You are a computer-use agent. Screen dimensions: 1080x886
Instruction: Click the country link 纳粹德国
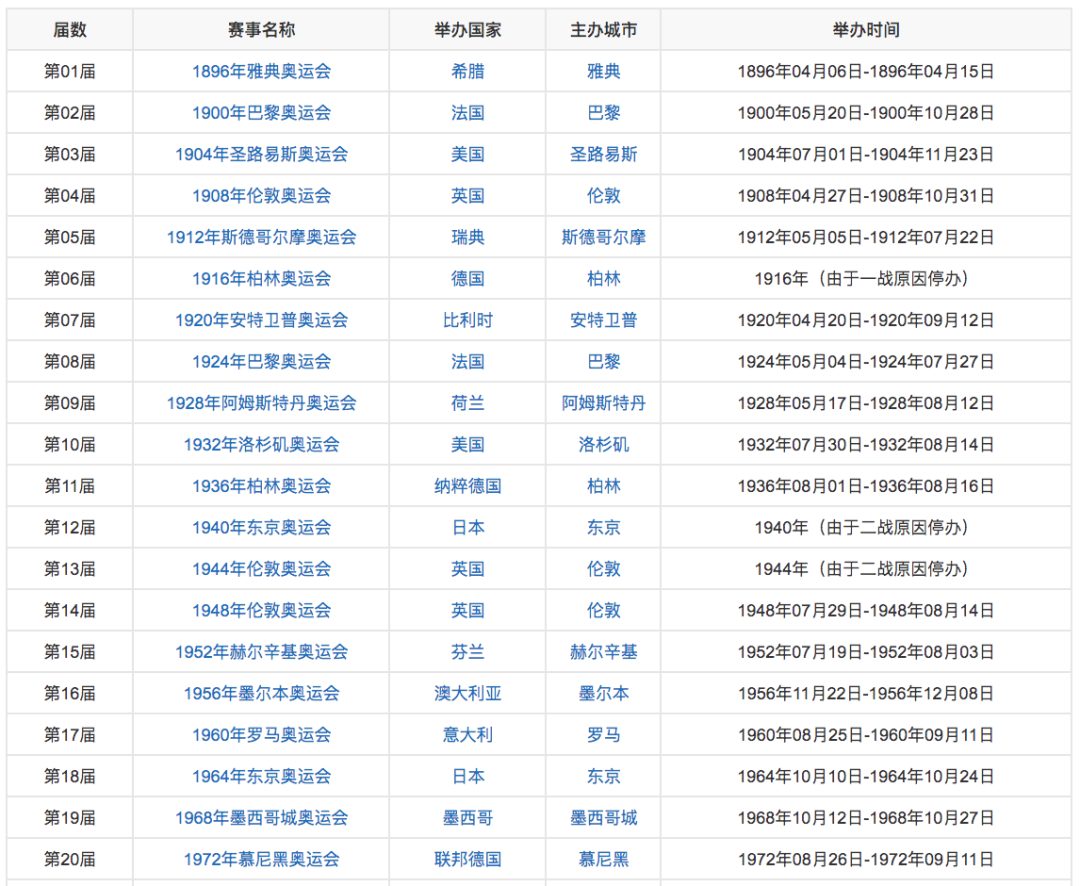pos(468,486)
